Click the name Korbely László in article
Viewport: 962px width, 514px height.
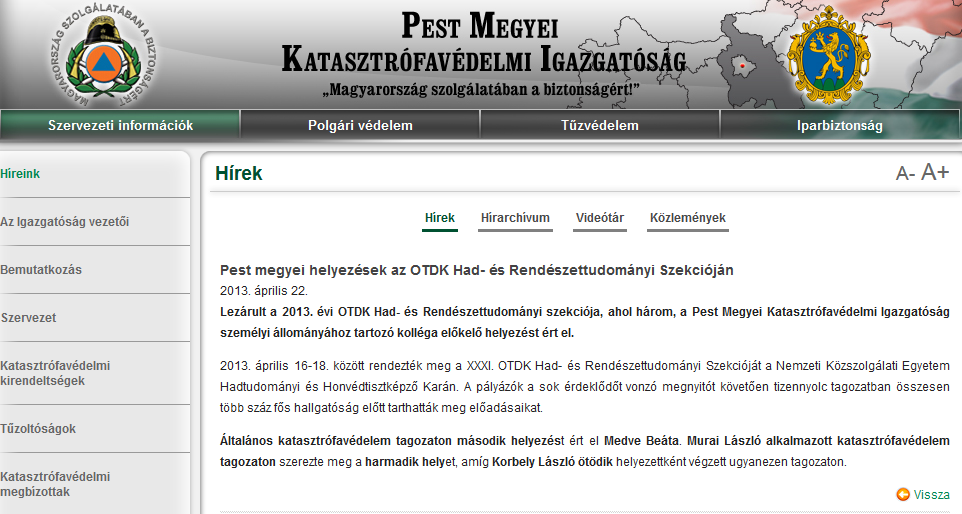533,462
